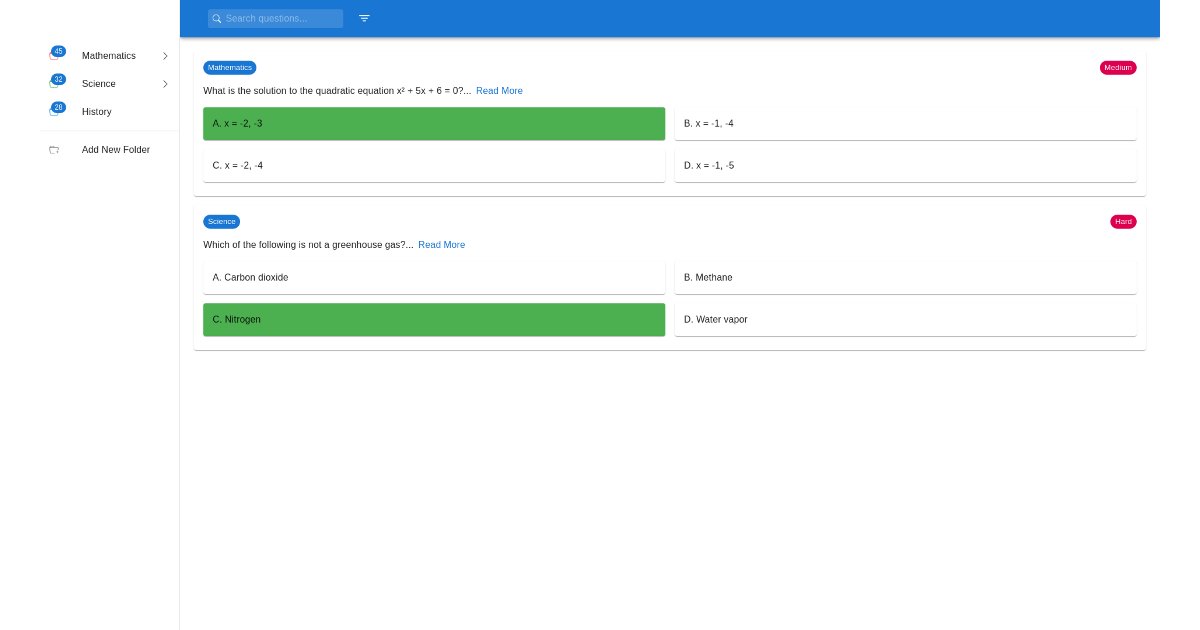Open the filter icon in the top bar
The image size is (1200, 630).
(364, 18)
